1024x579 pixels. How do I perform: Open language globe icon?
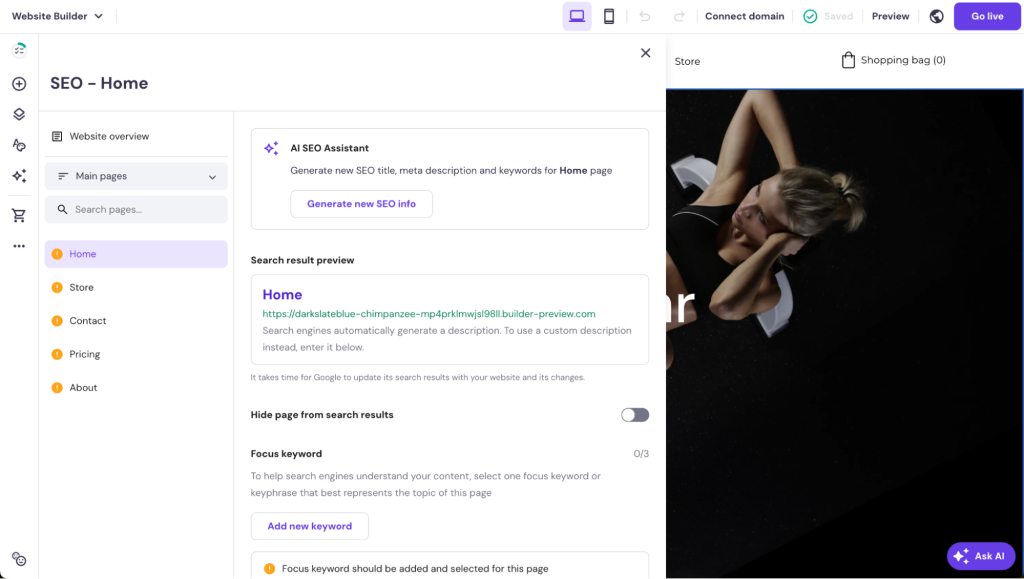936,16
